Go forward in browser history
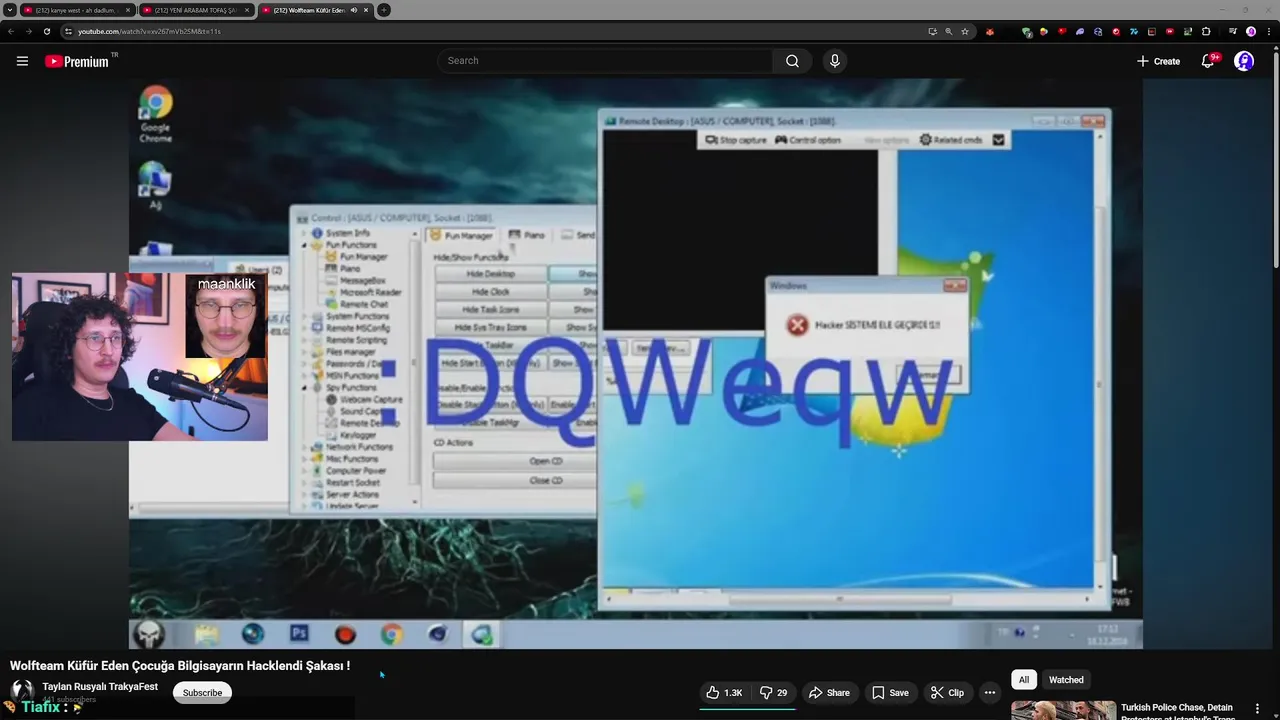 [28, 31]
